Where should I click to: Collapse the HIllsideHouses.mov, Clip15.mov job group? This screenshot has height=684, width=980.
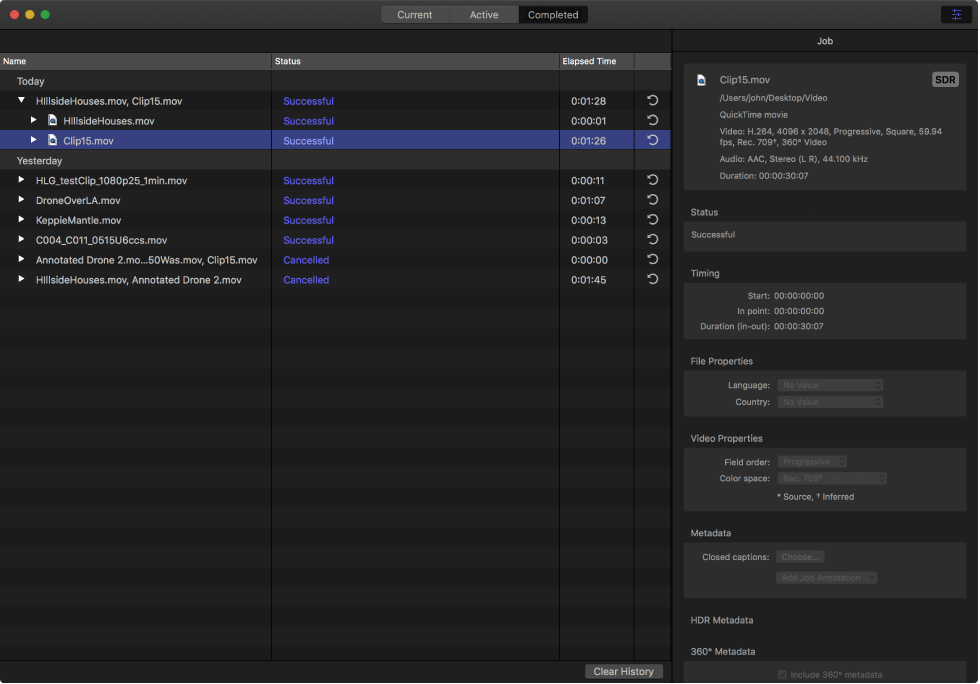tap(21, 100)
